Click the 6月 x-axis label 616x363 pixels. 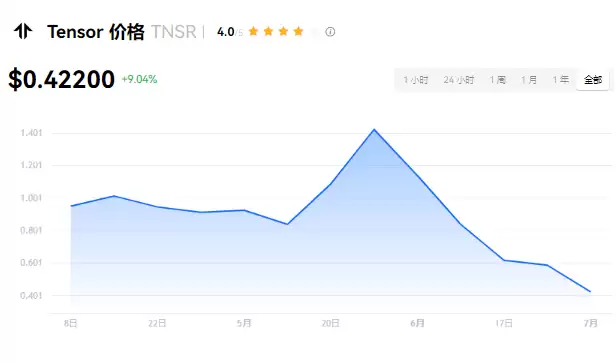417,323
